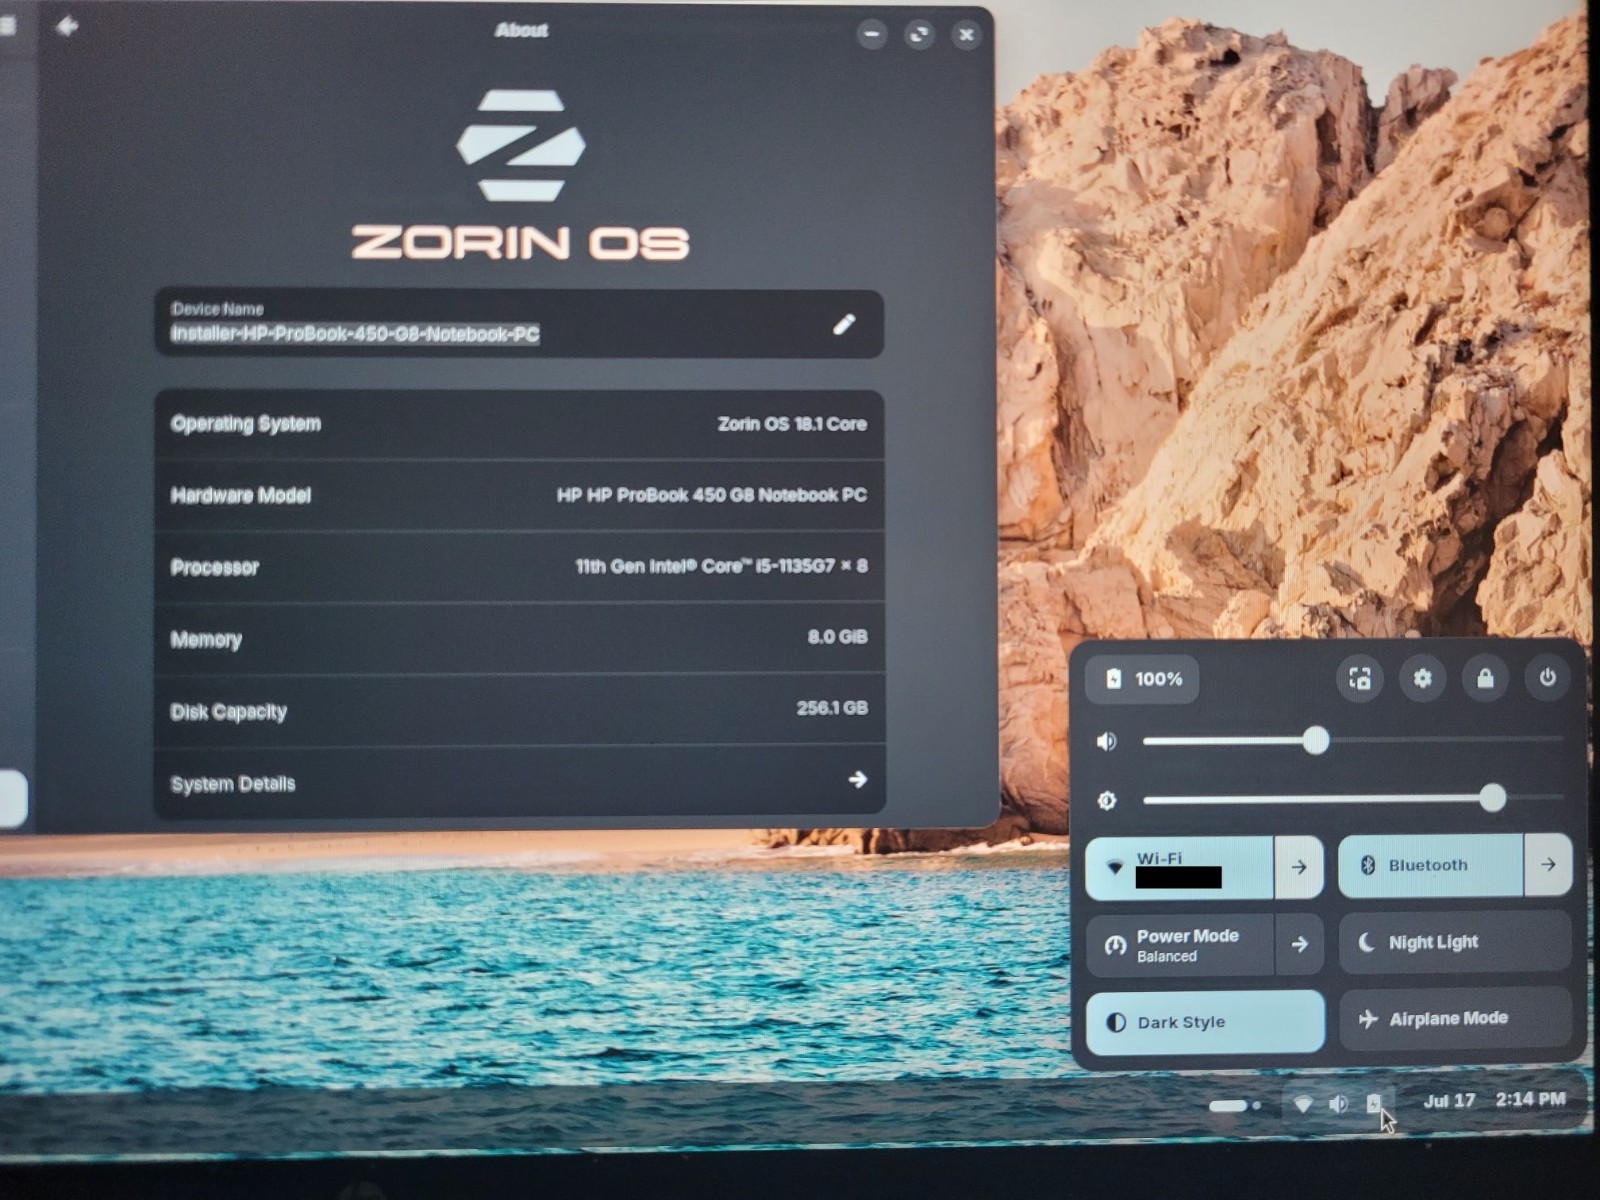Edit device name with pencil icon
This screenshot has height=1200, width=1600.
point(844,324)
